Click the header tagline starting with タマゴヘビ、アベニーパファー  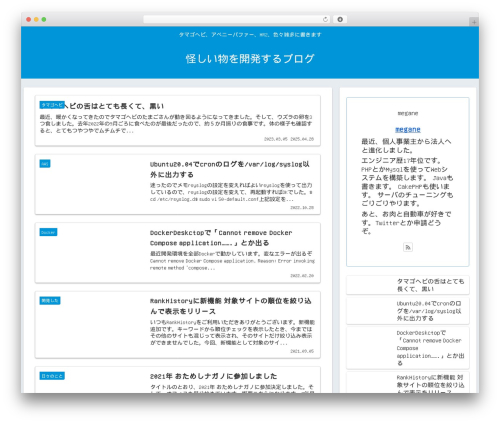[x=250, y=35]
